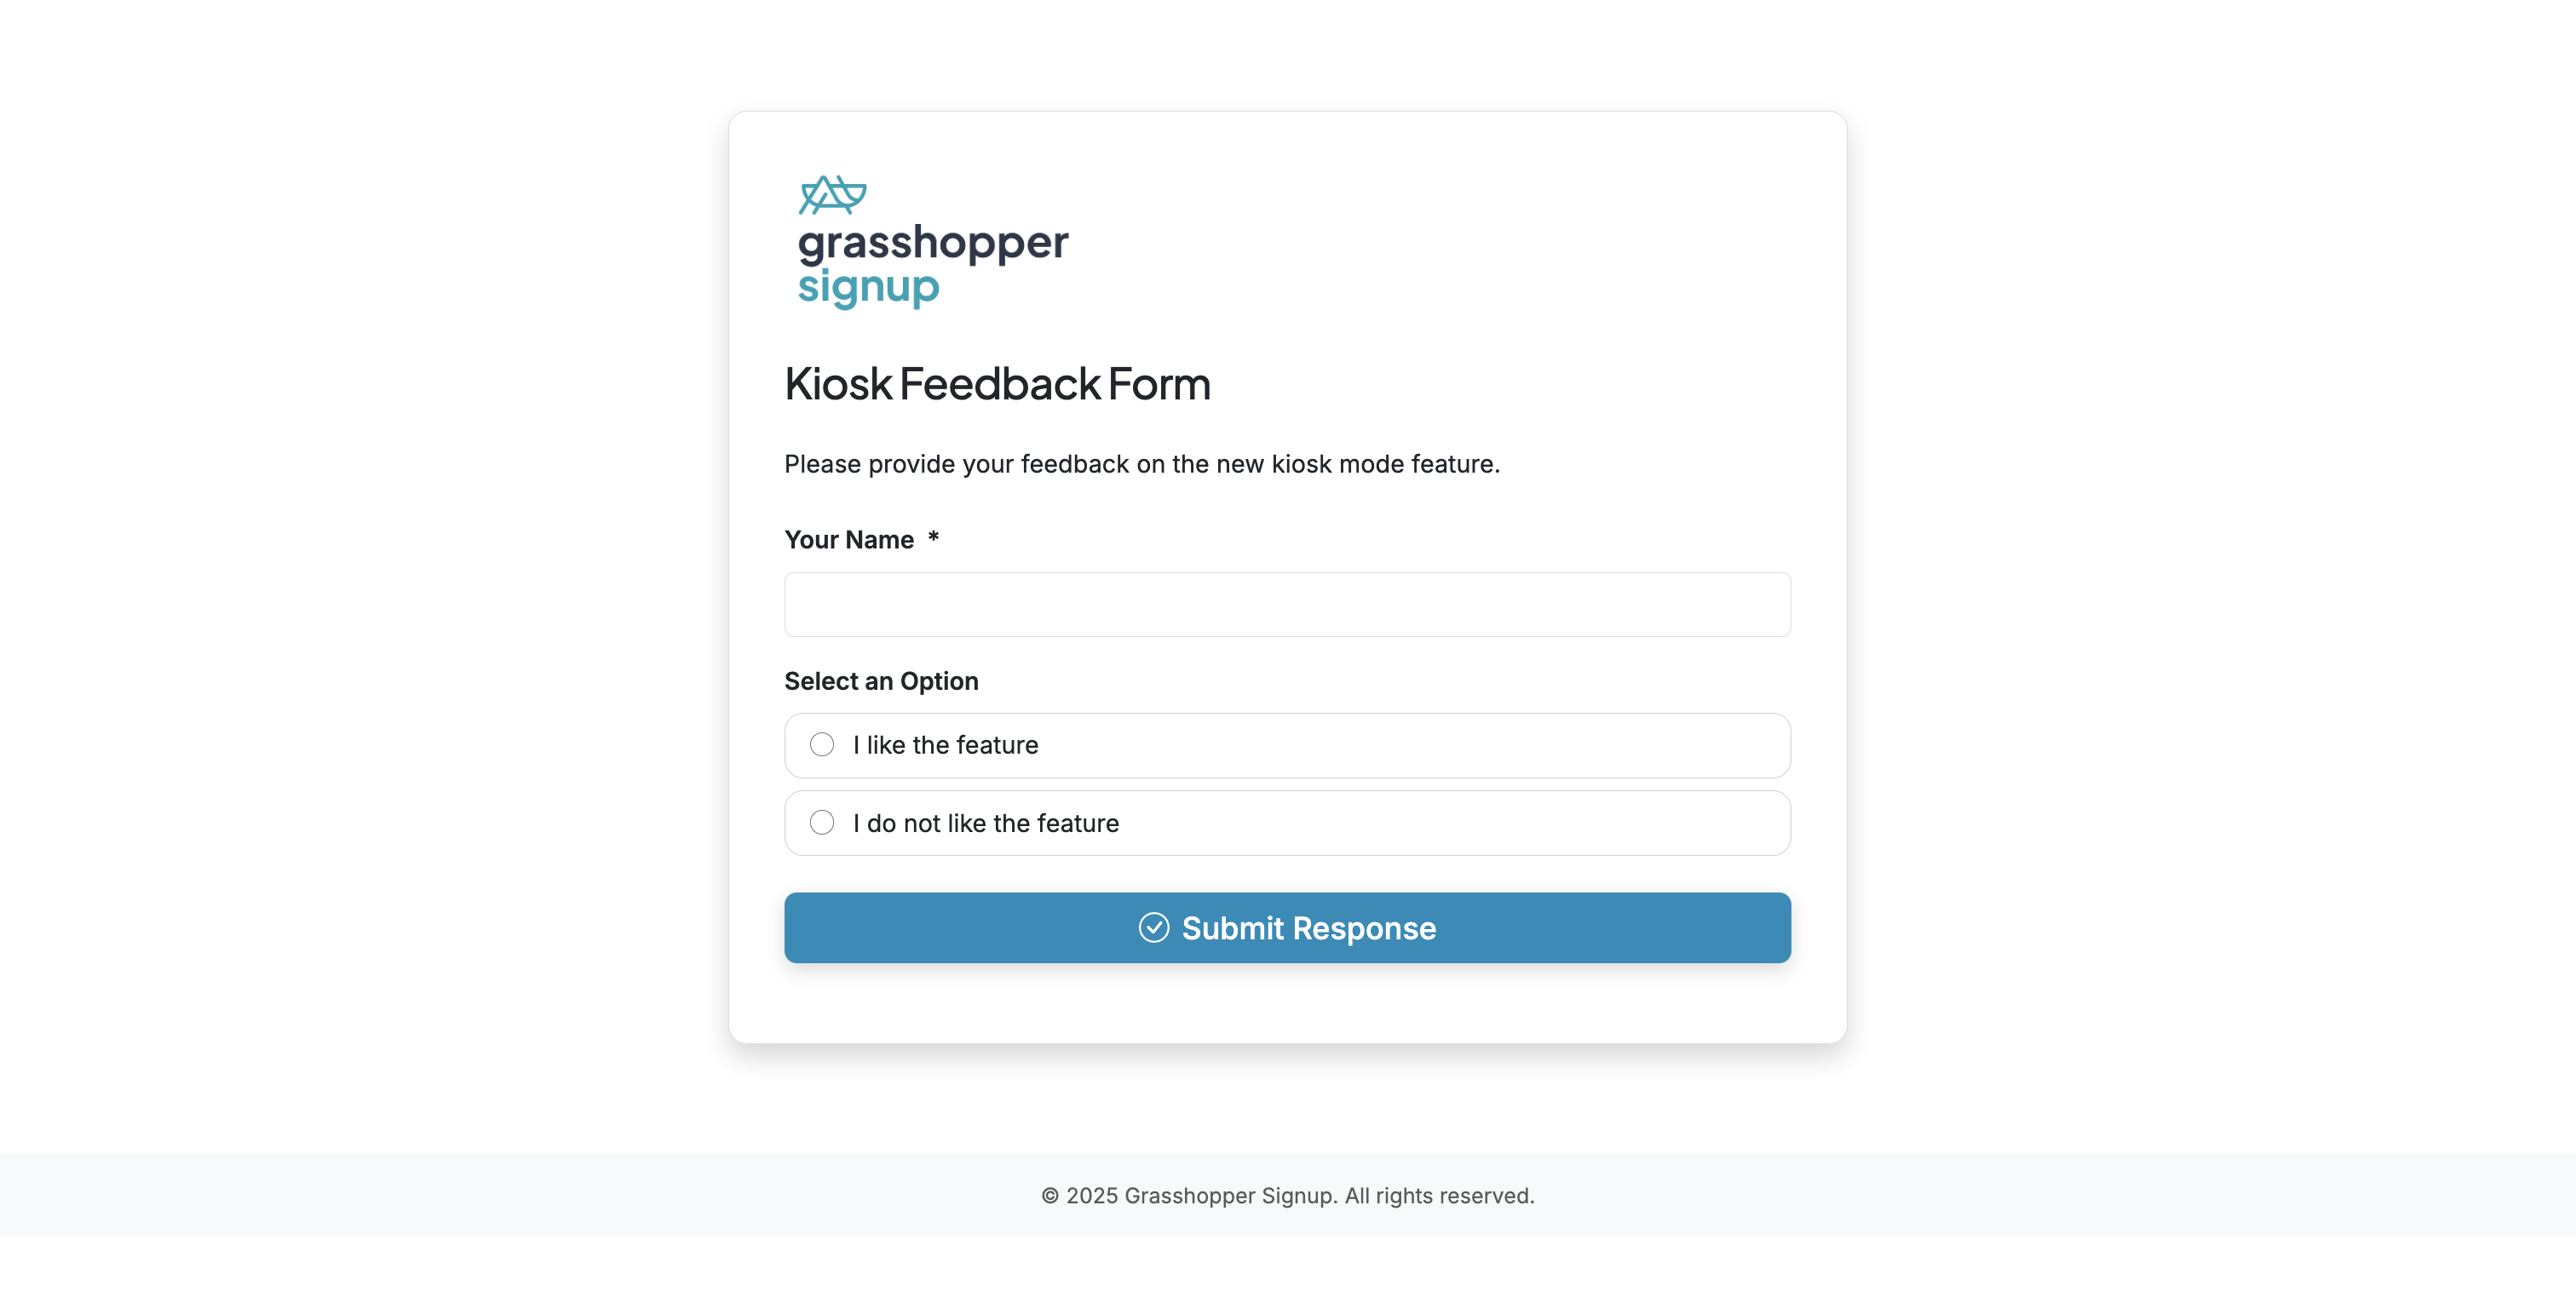Click the 'I do not like the feature' option row
The height and width of the screenshot is (1303, 2576).
pyautogui.click(x=1286, y=822)
